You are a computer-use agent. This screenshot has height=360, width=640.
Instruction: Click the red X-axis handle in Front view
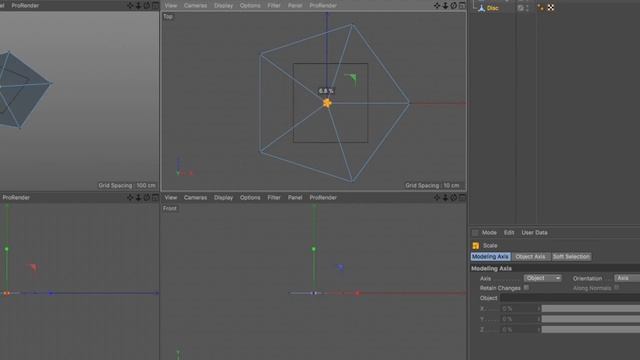[x=358, y=293]
